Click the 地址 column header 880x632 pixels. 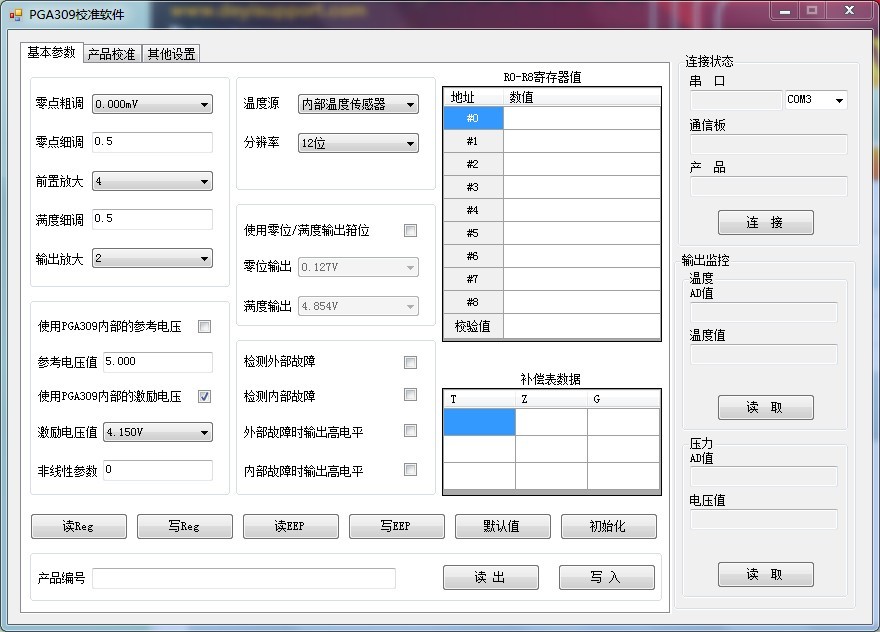click(x=474, y=97)
